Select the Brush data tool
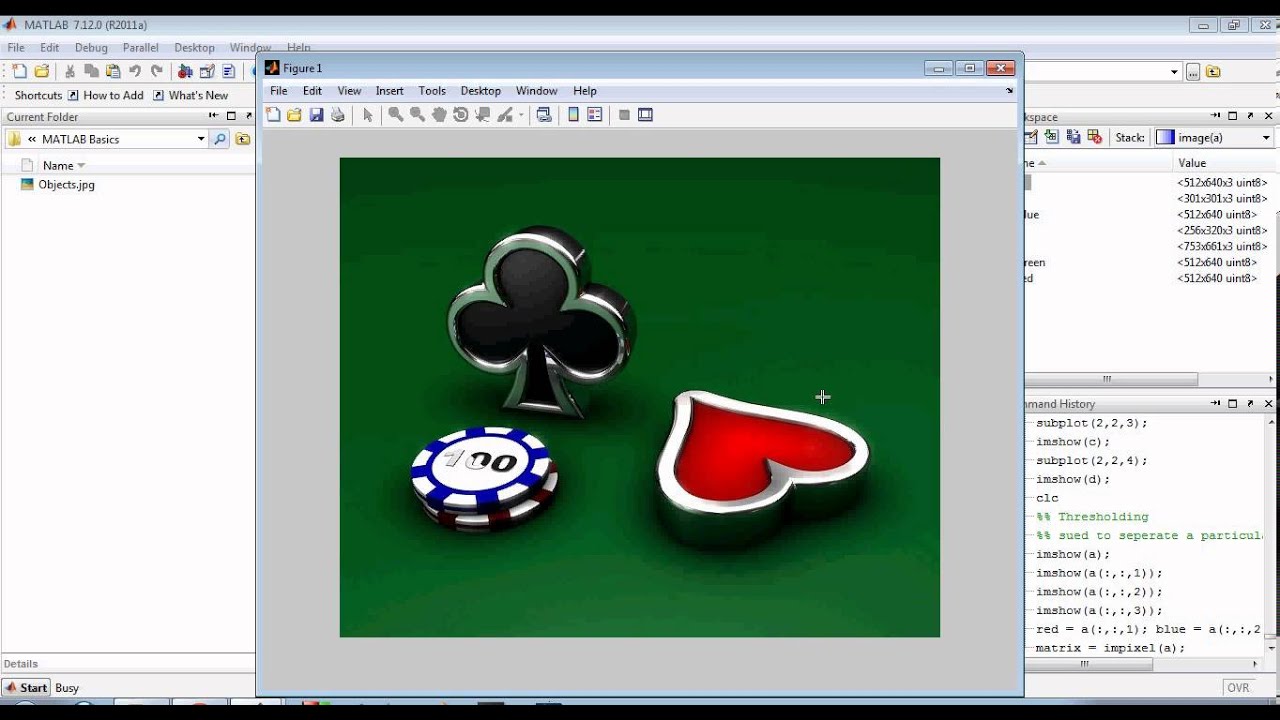Image resolution: width=1280 pixels, height=720 pixels. 505,115
